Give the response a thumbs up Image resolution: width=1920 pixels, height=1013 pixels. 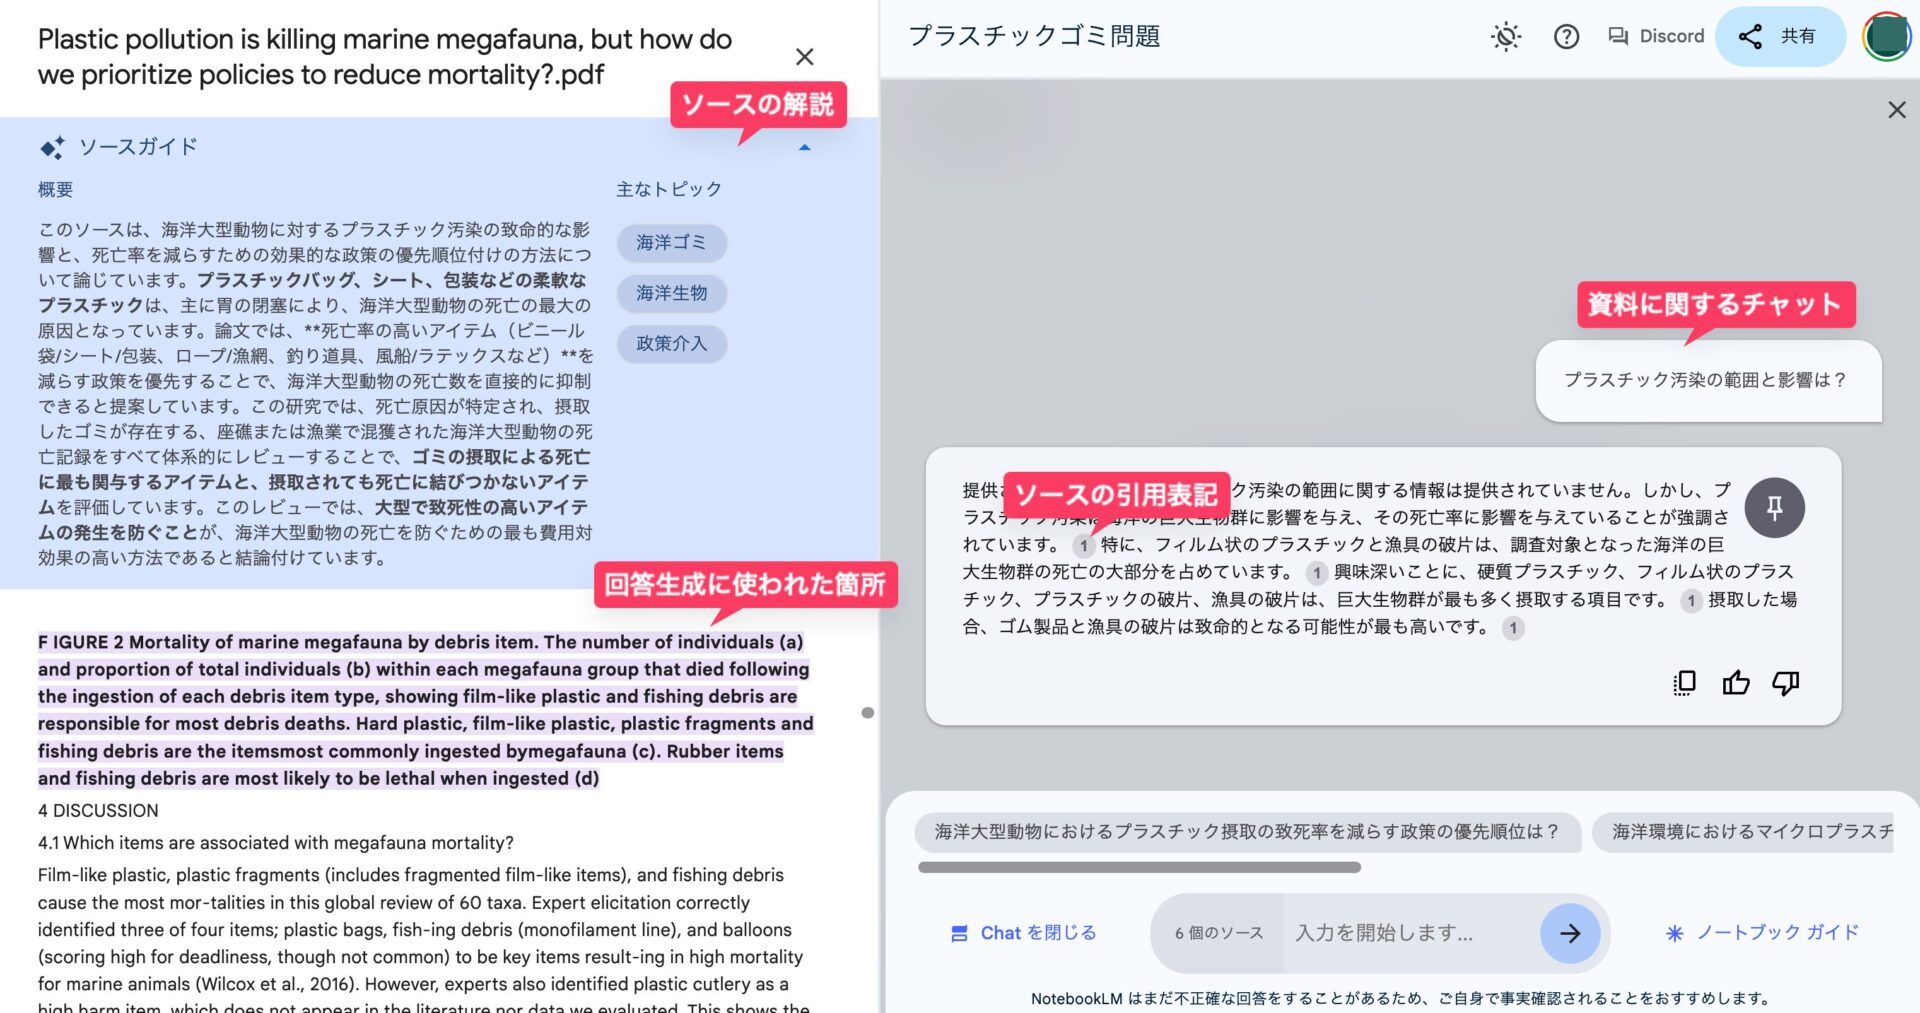[1736, 683]
